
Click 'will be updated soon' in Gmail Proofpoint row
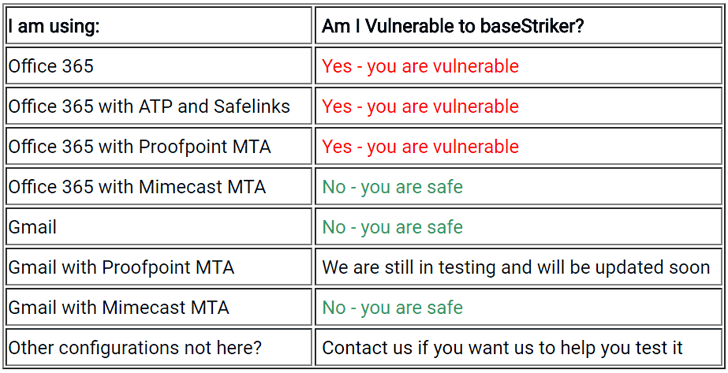(x=624, y=267)
